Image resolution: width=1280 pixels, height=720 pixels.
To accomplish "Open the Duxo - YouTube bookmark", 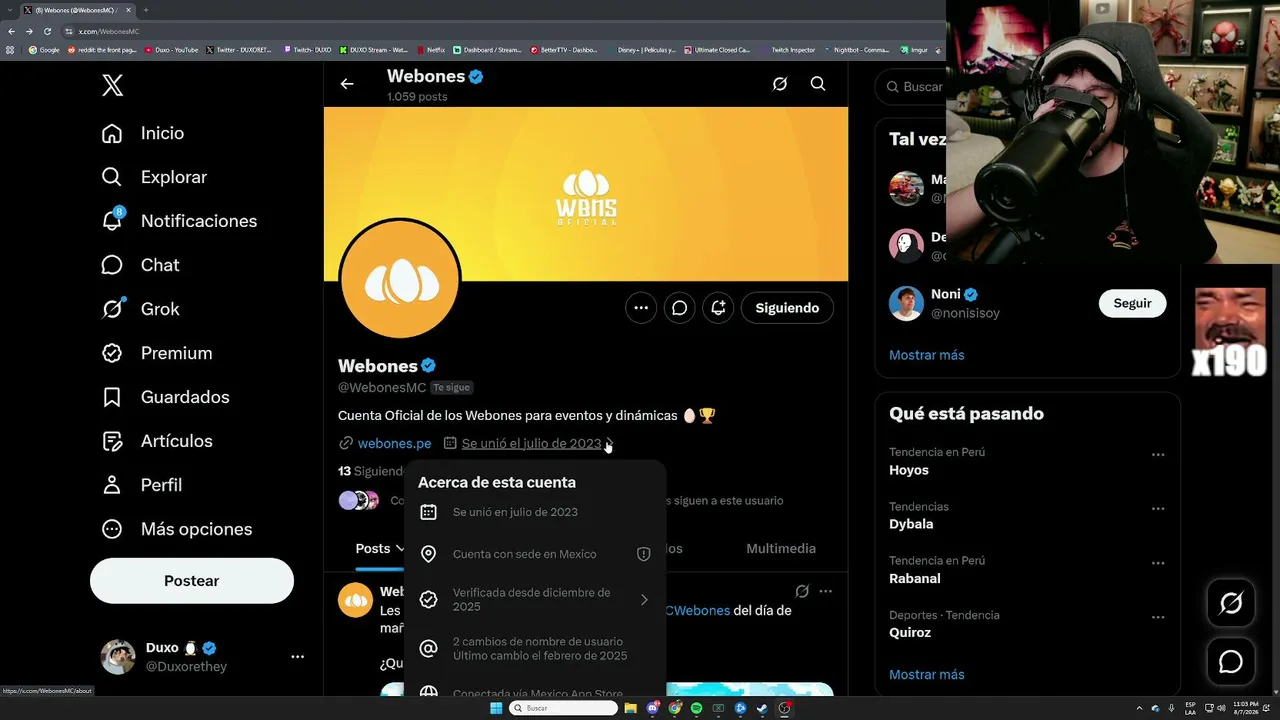I will tap(172, 50).
